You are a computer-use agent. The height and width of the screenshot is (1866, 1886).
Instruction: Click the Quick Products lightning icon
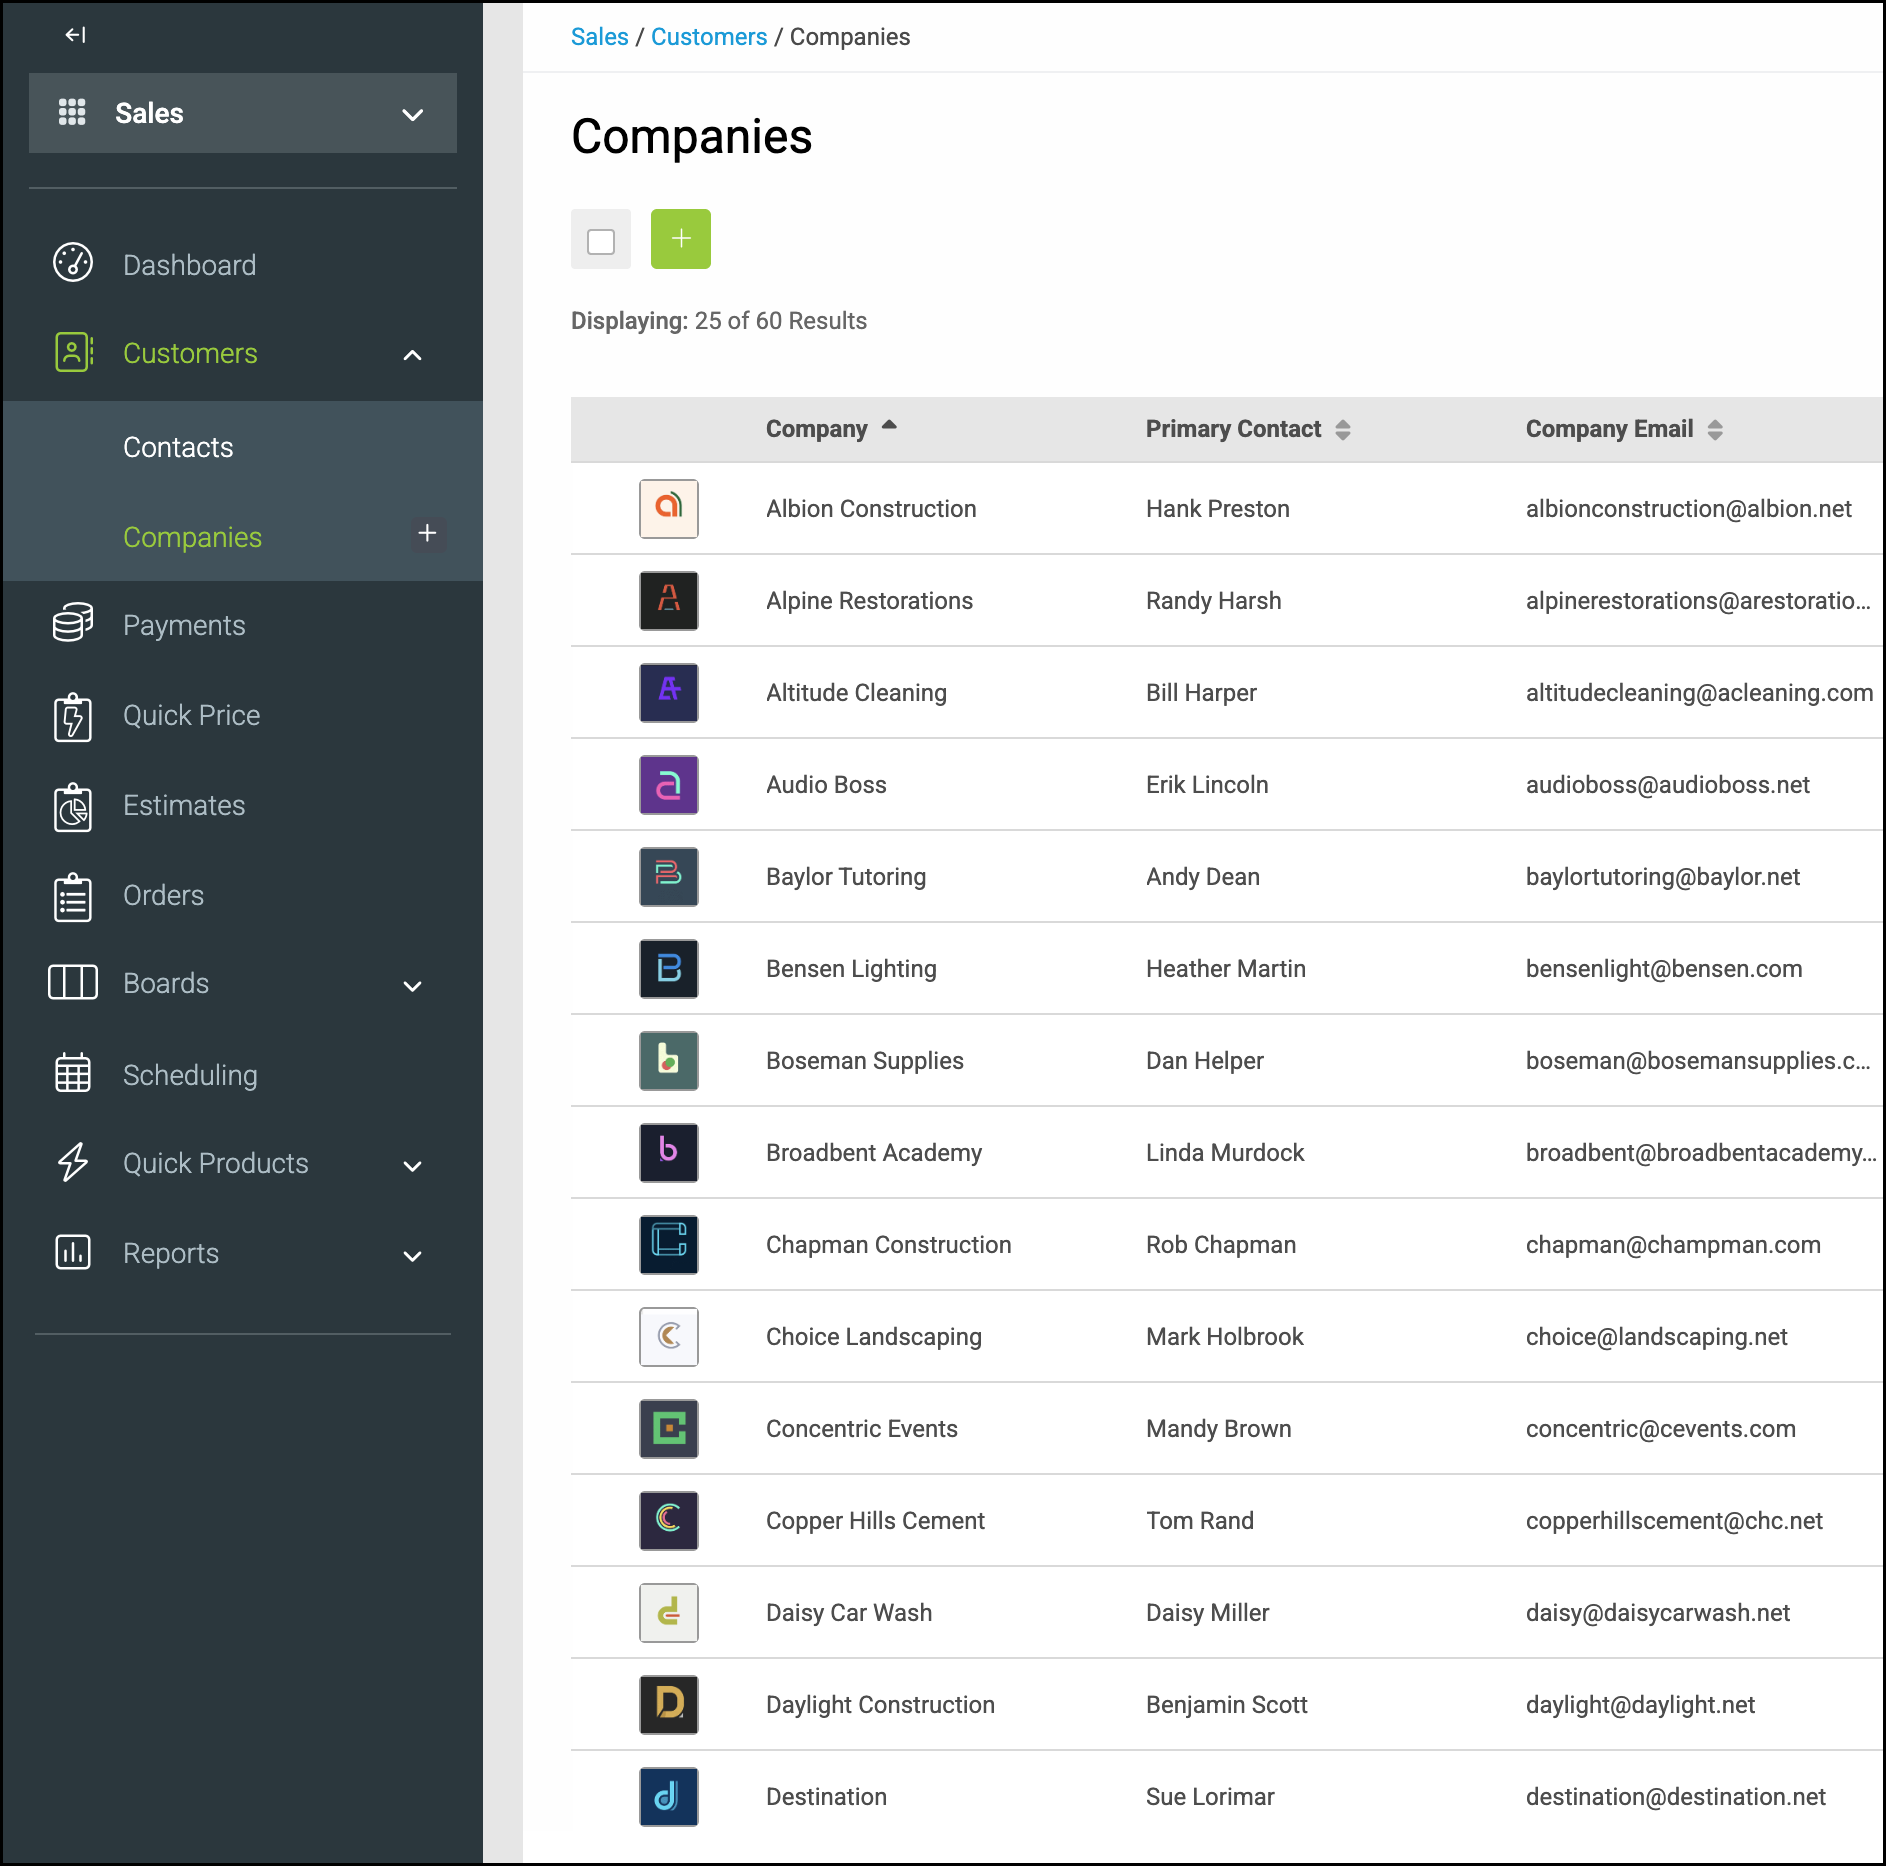(x=73, y=1162)
